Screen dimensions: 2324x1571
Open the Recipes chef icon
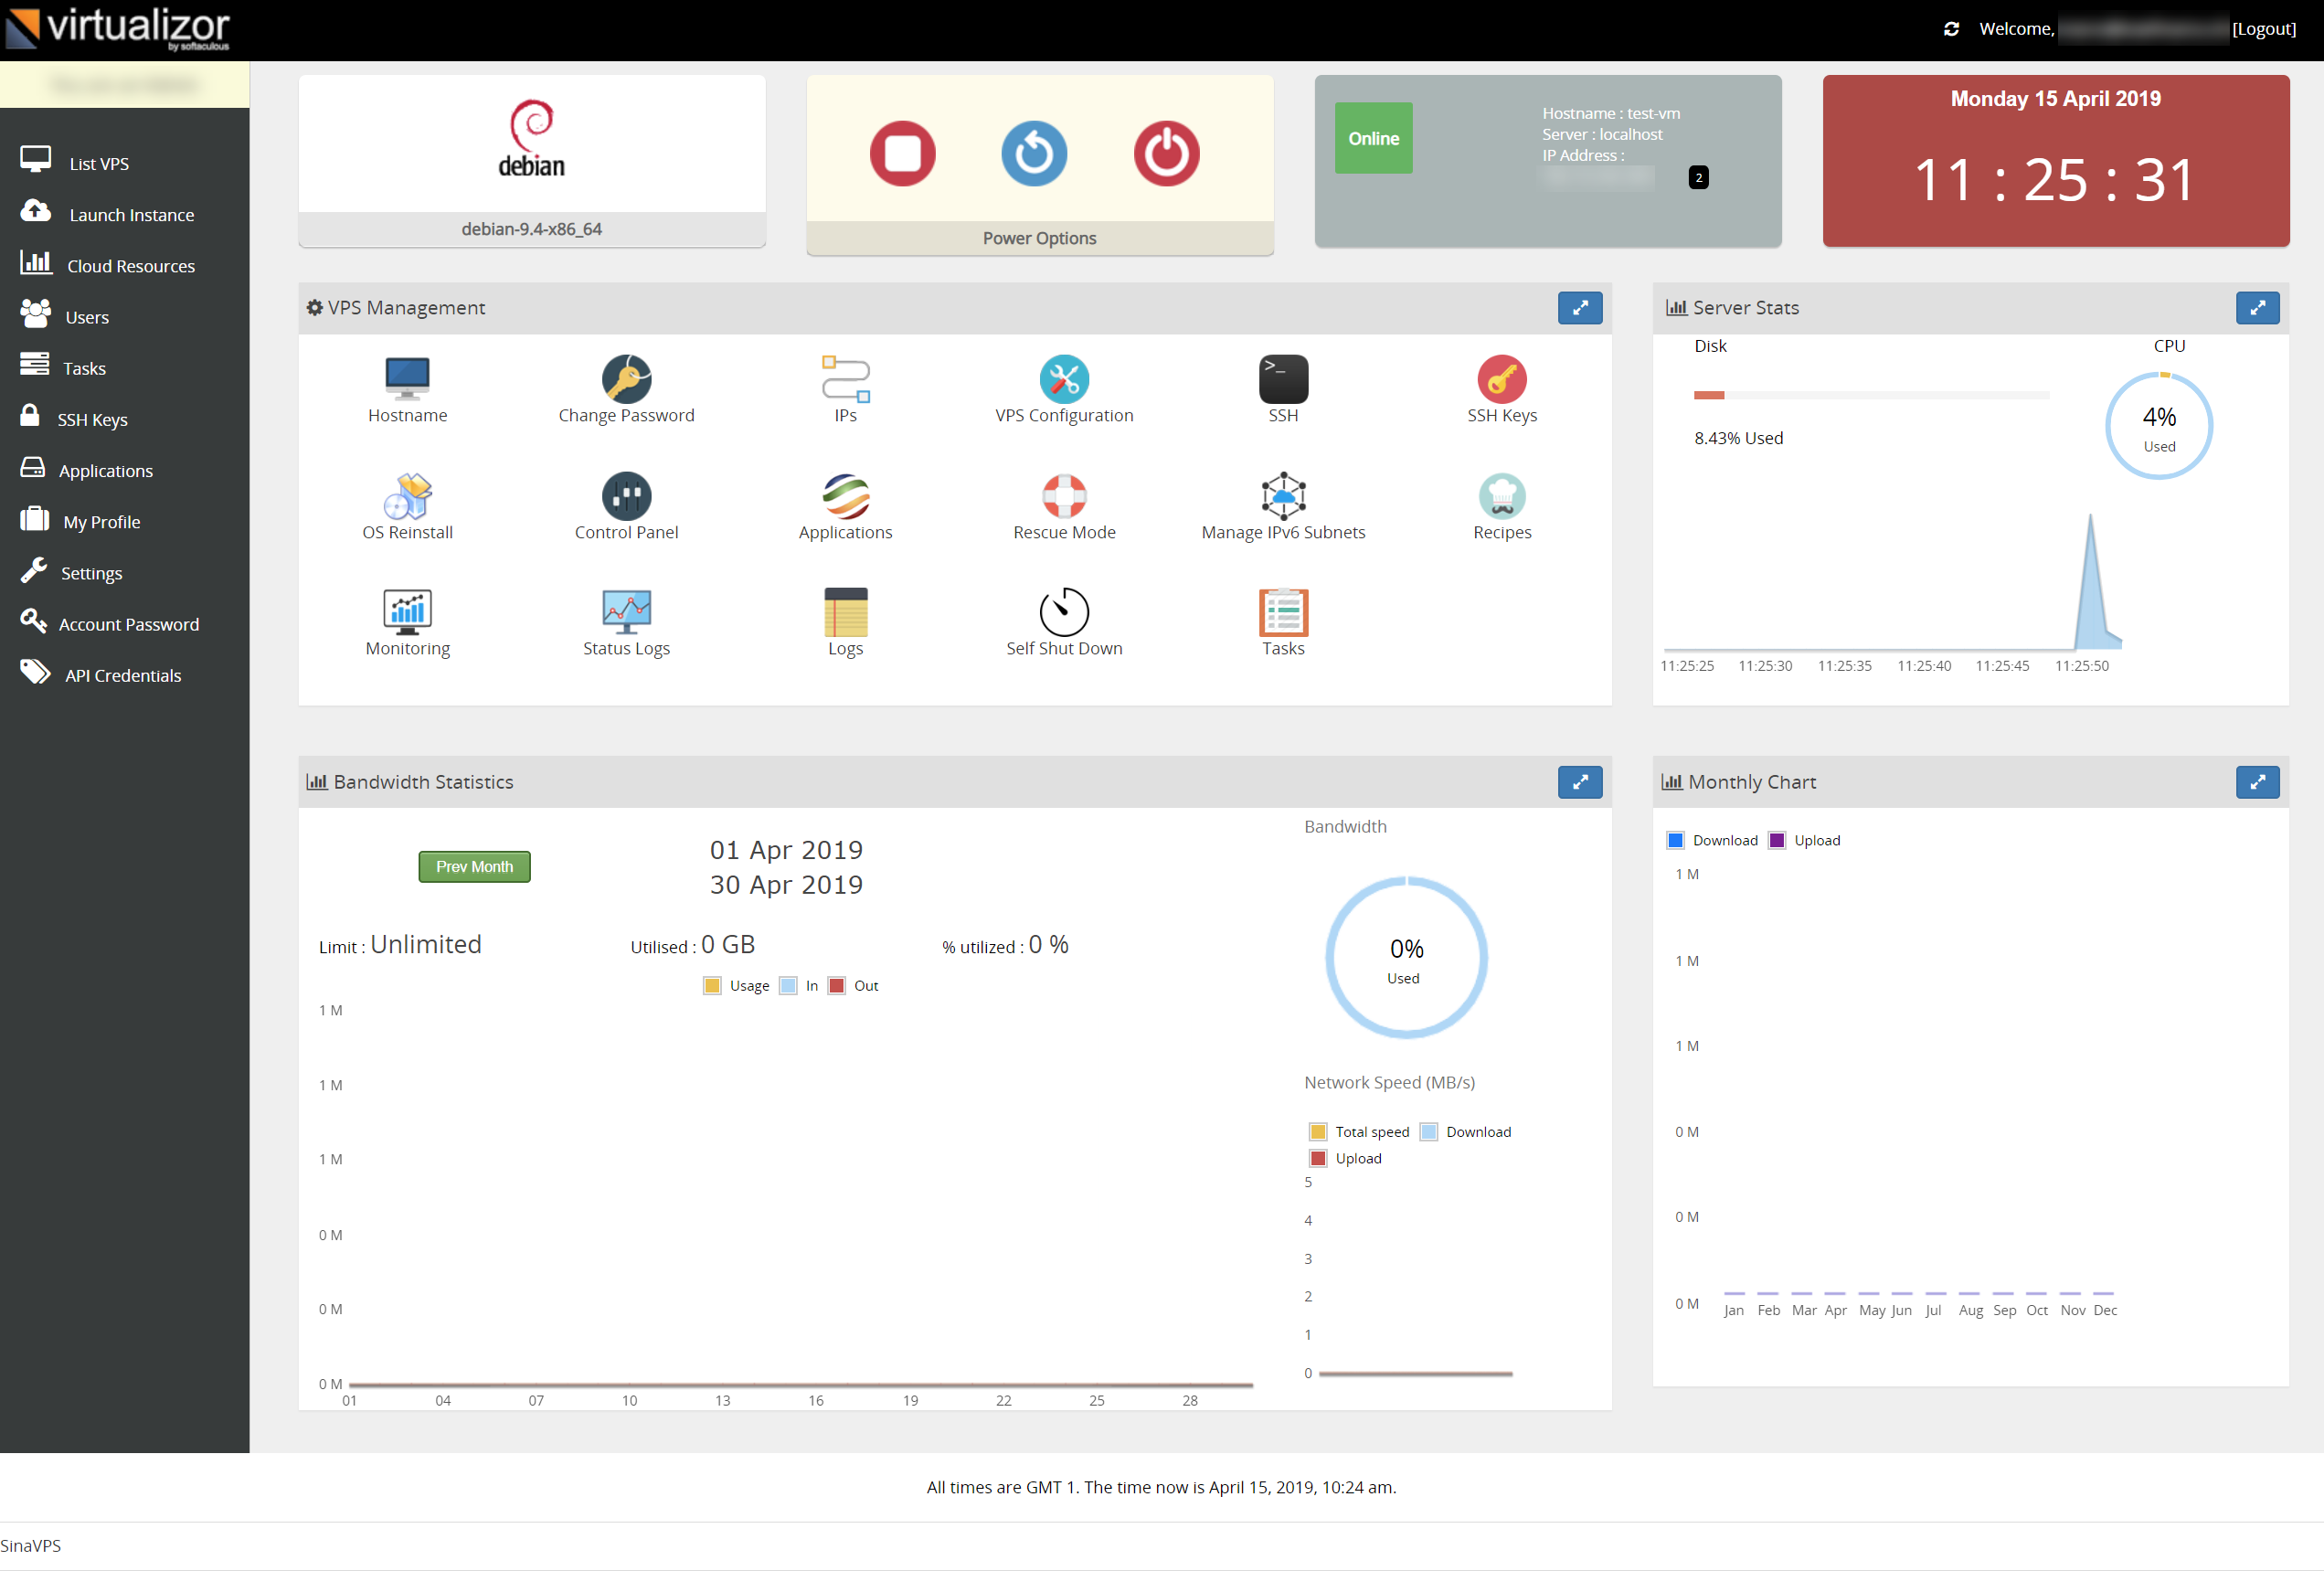point(1502,496)
